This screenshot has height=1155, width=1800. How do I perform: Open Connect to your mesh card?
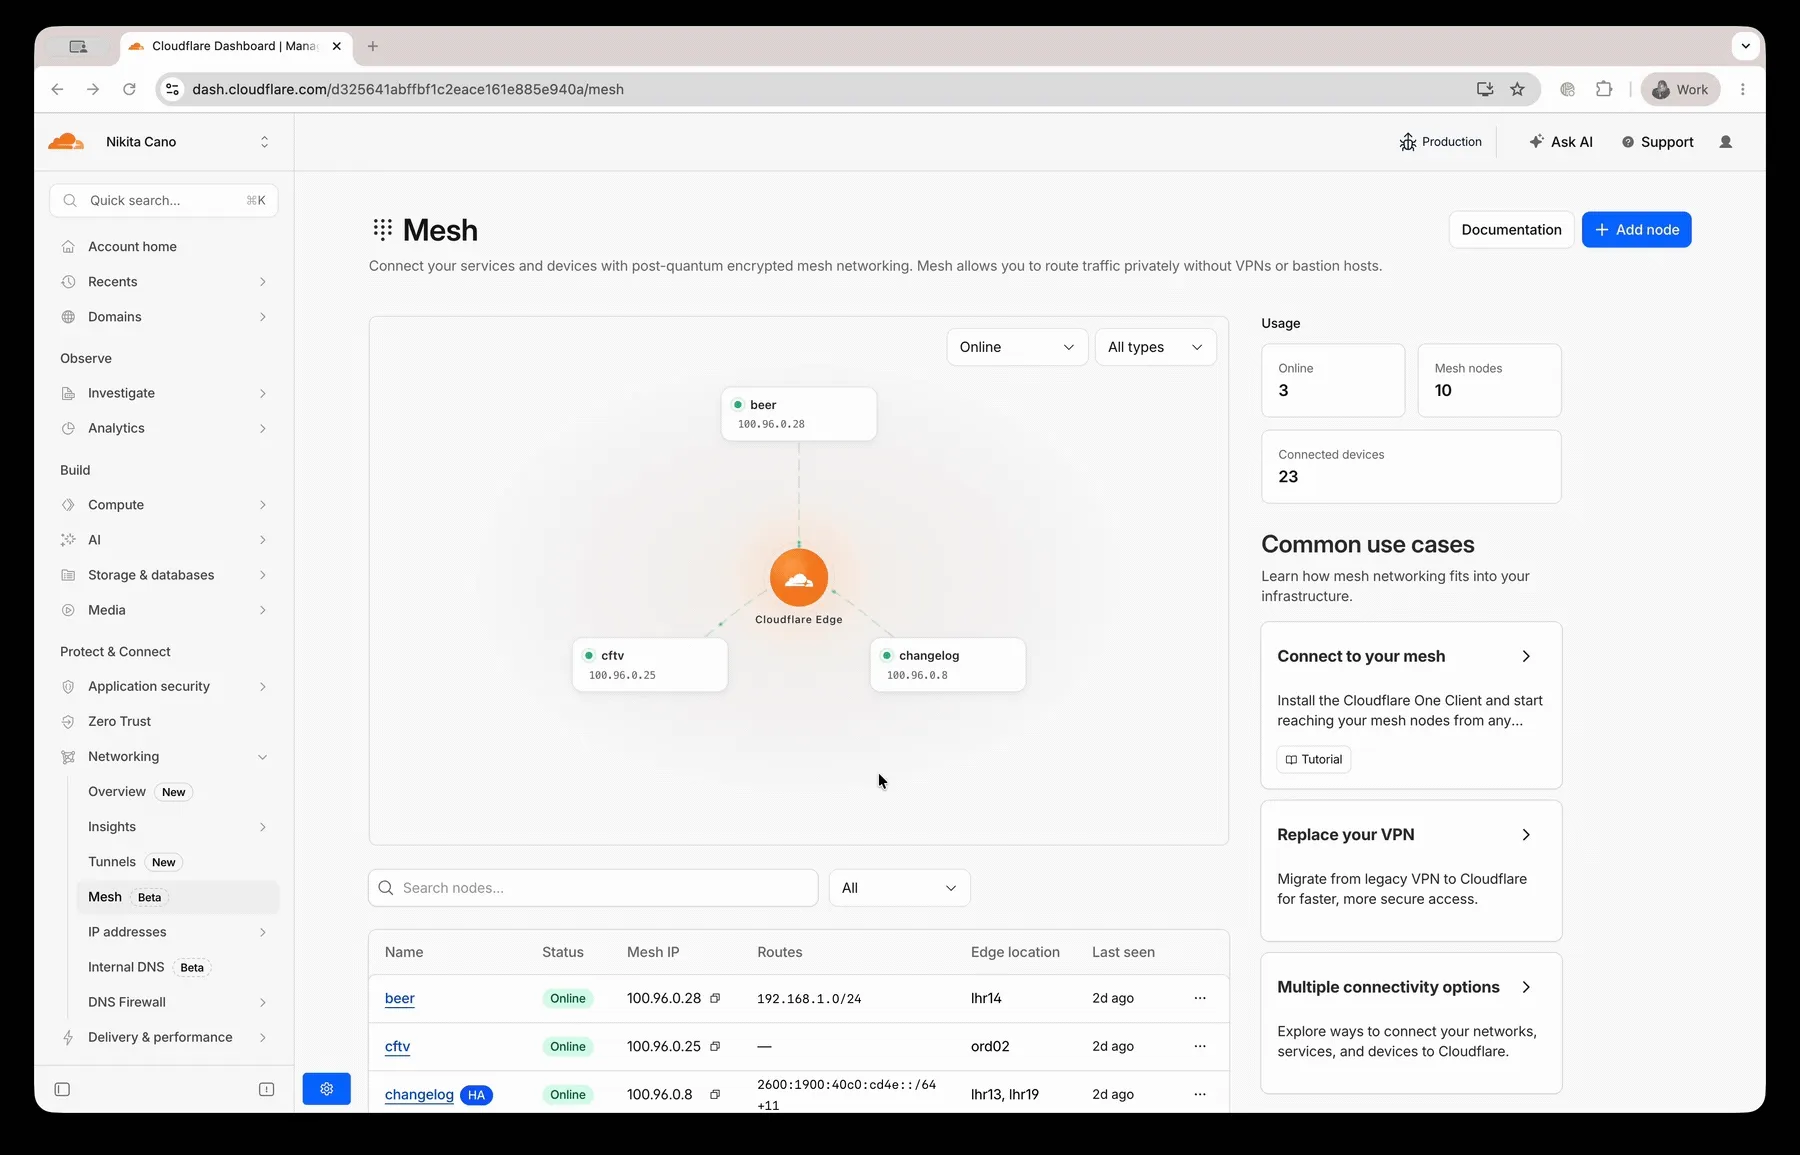tap(1411, 705)
